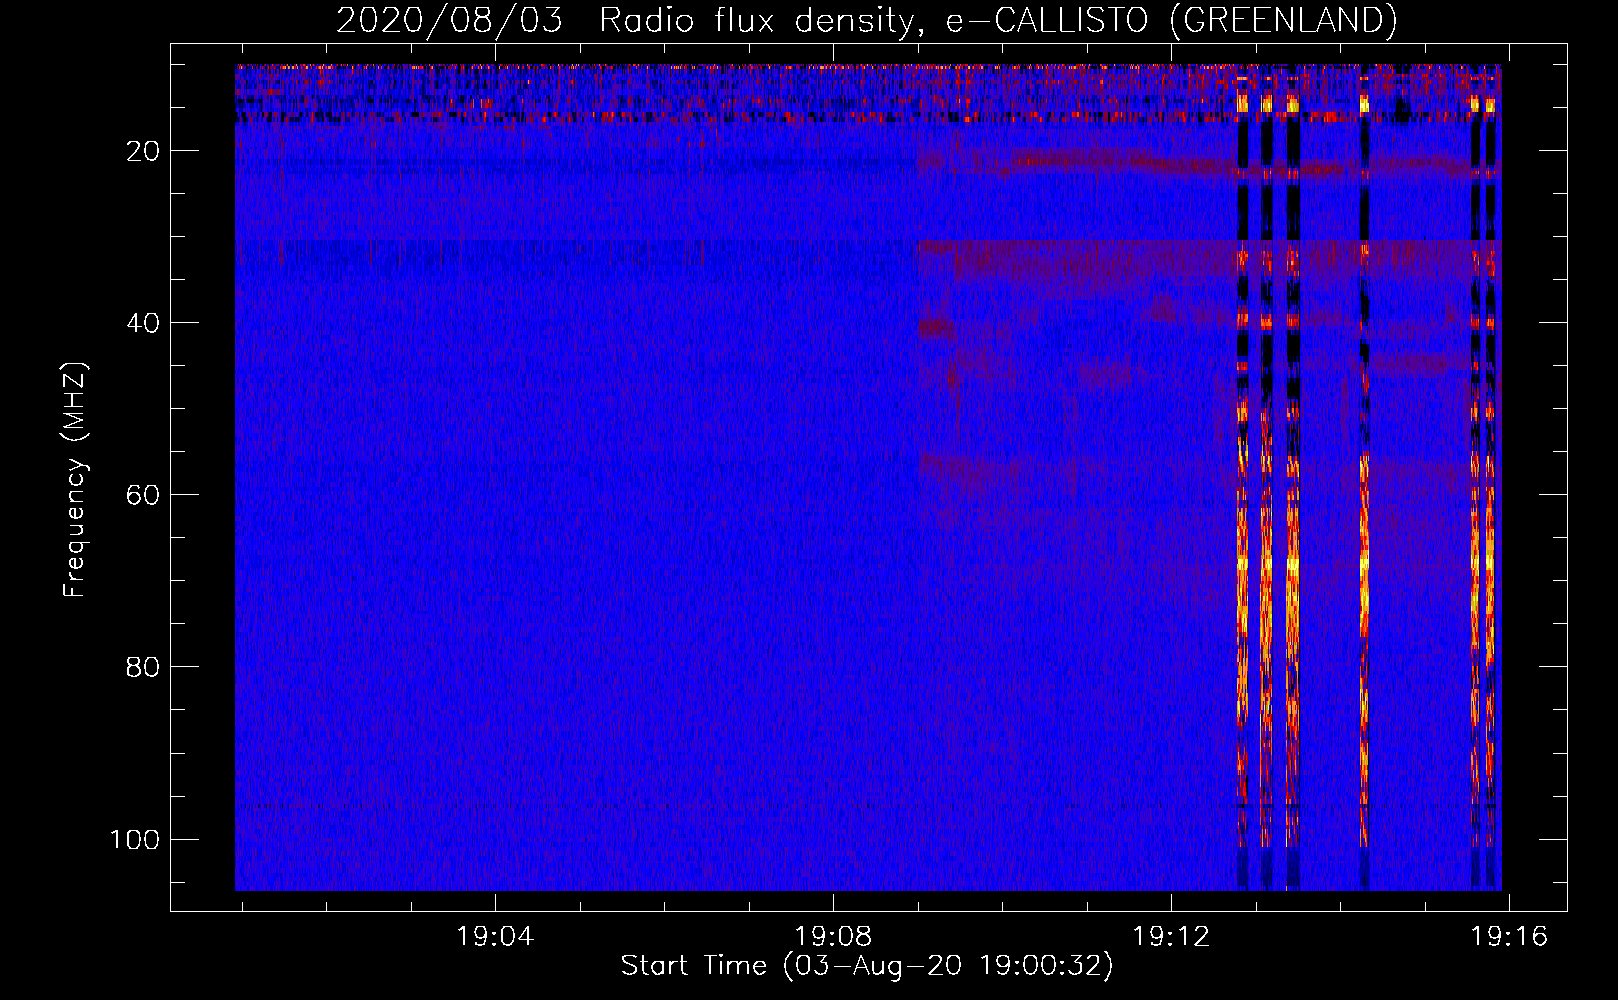Click the 100 MHz frequency tick label
This screenshot has height=1000, width=1618.
coord(135,839)
